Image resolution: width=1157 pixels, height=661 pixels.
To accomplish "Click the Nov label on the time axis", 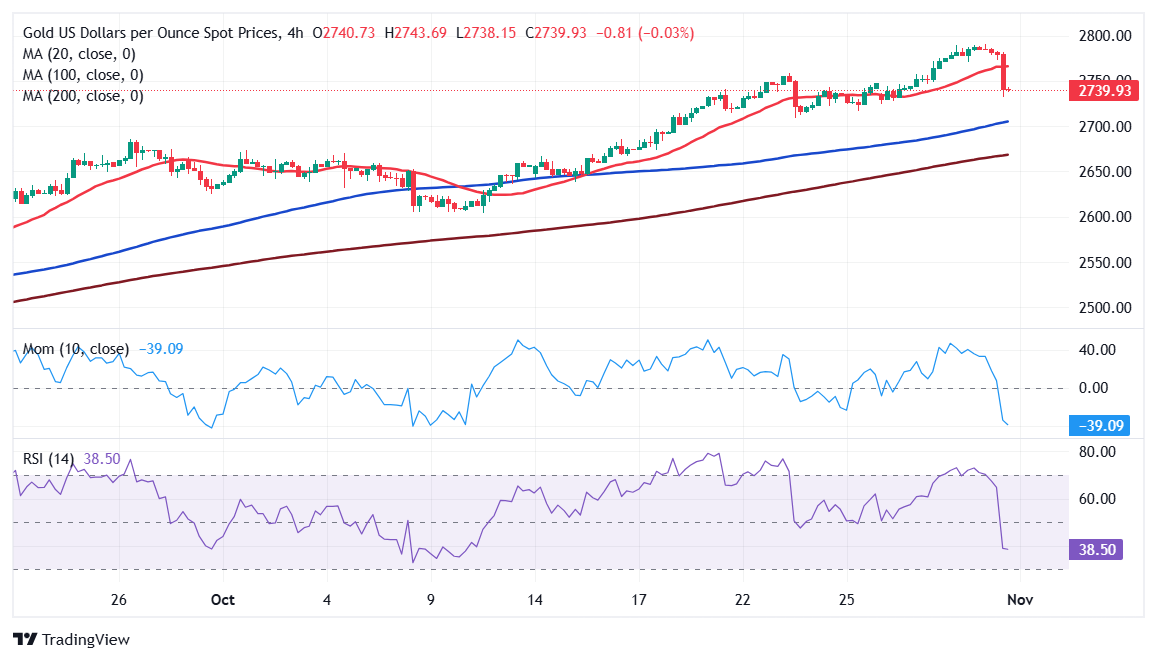I will click(x=1018, y=600).
